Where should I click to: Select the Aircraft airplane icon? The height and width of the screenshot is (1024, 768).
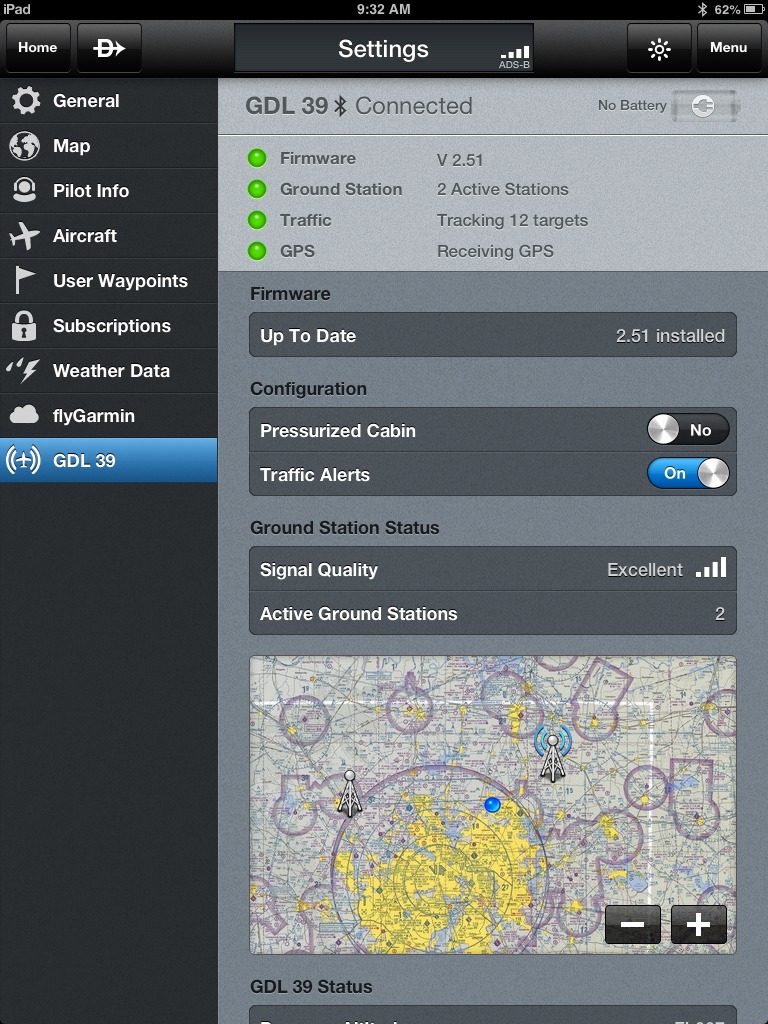click(x=25, y=235)
